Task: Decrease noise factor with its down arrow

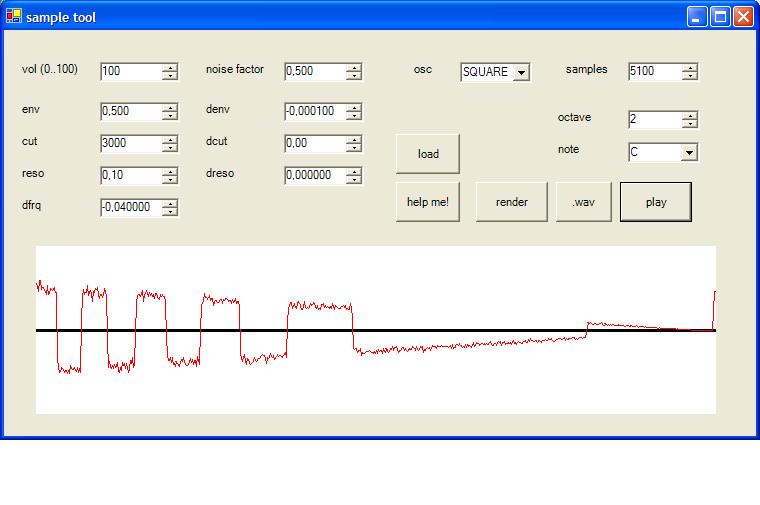Action: (x=354, y=76)
